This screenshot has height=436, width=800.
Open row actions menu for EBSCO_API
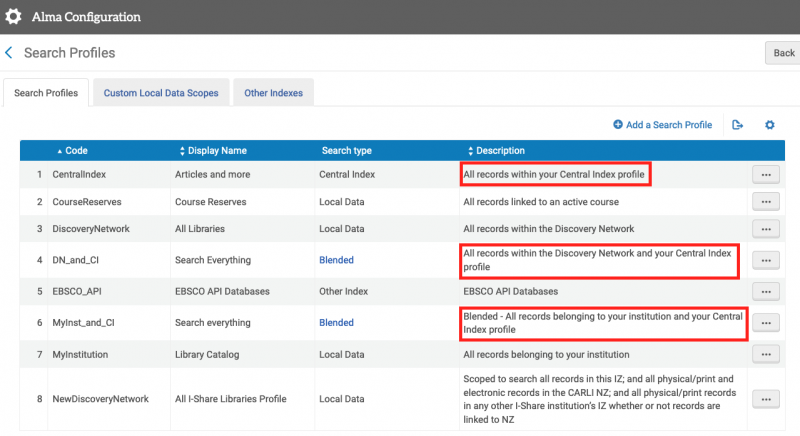(x=766, y=292)
